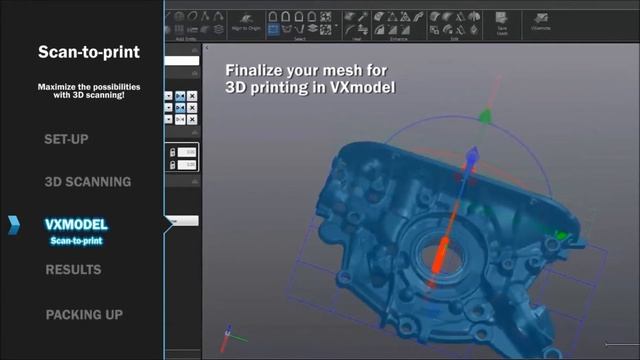Click the Align to Origin tool
The height and width of the screenshot is (360, 640).
[246, 22]
